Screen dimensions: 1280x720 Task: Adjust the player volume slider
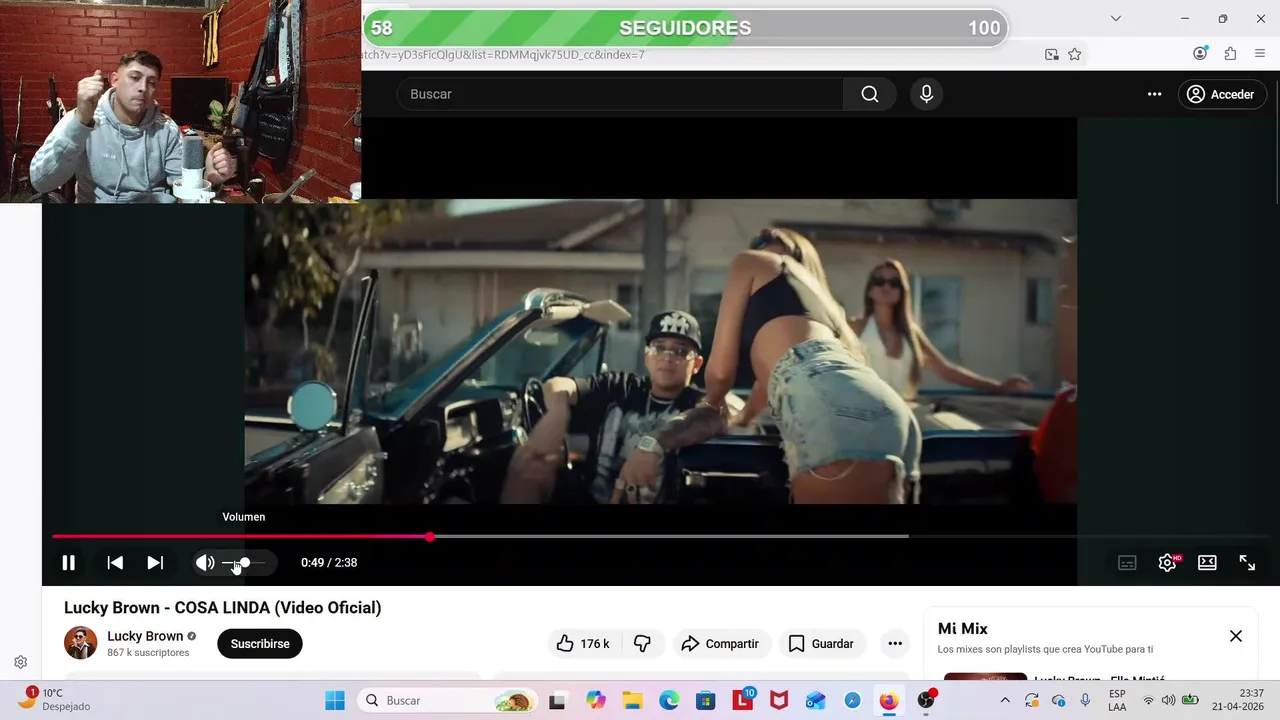click(x=244, y=563)
